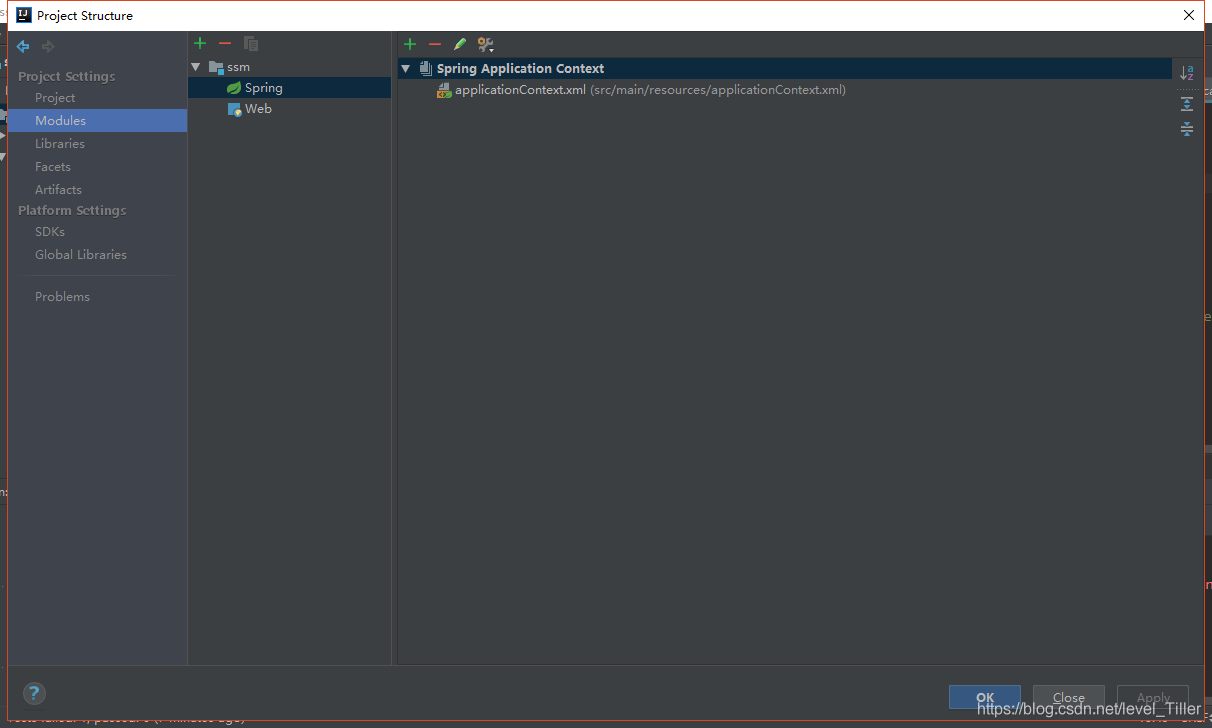1212x728 pixels.
Task: Click the forward navigation arrow
Action: [48, 46]
